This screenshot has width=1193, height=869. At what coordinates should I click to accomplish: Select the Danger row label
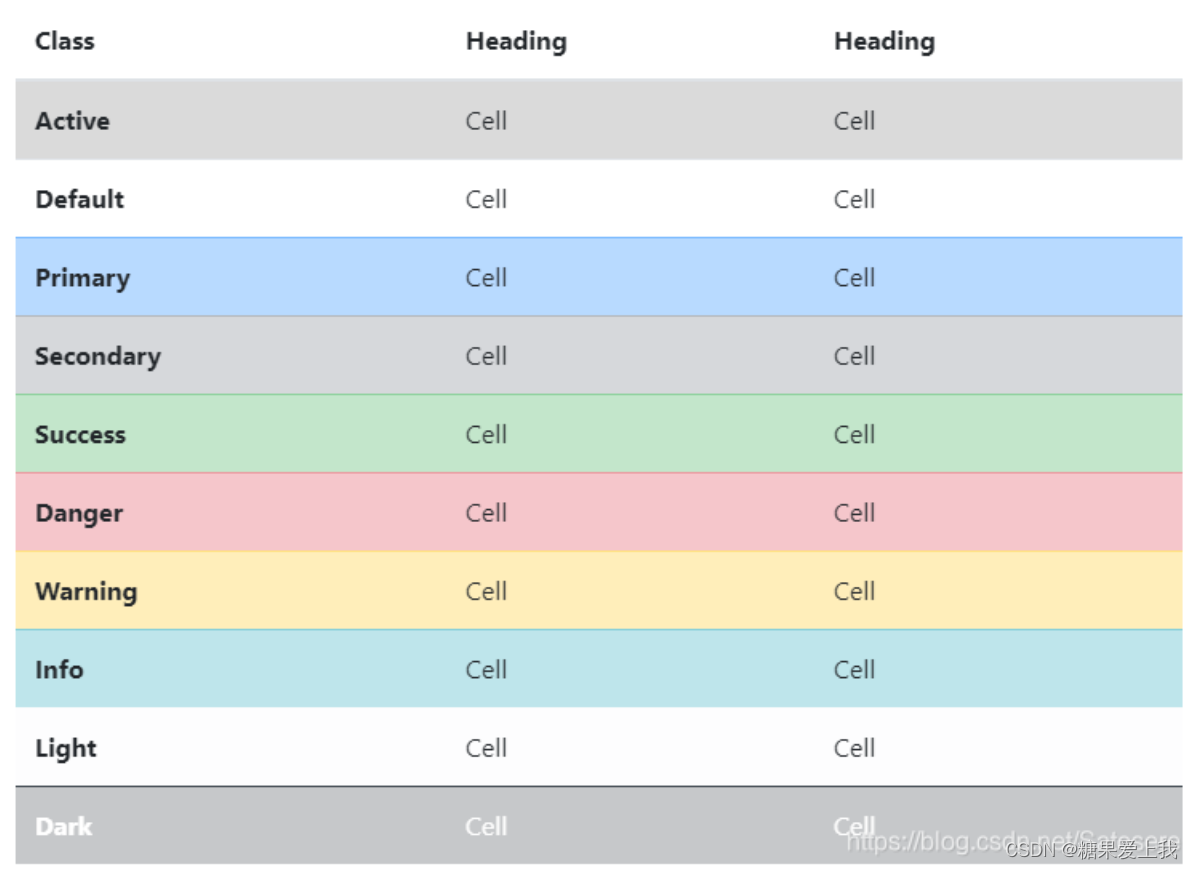(x=79, y=513)
